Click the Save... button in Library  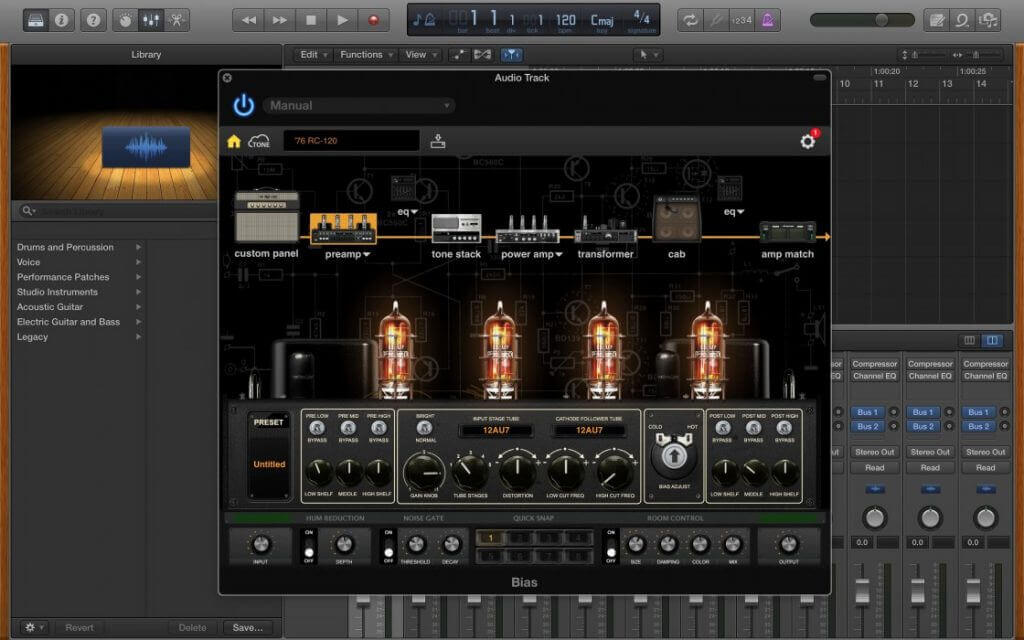248,628
